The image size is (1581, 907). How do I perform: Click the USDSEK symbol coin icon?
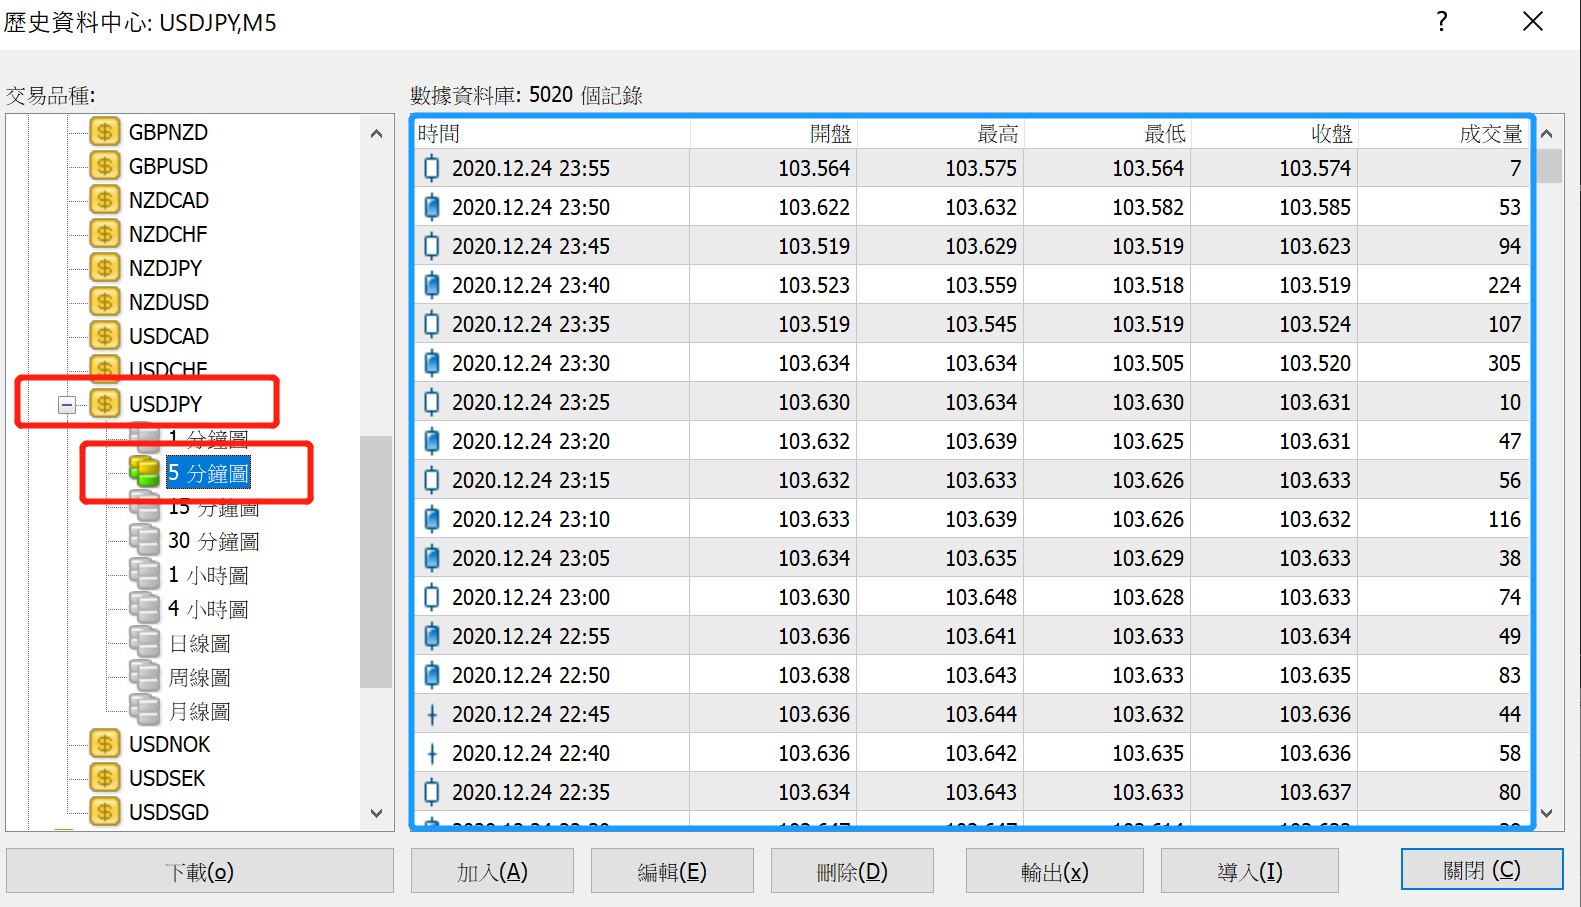pyautogui.click(x=104, y=778)
